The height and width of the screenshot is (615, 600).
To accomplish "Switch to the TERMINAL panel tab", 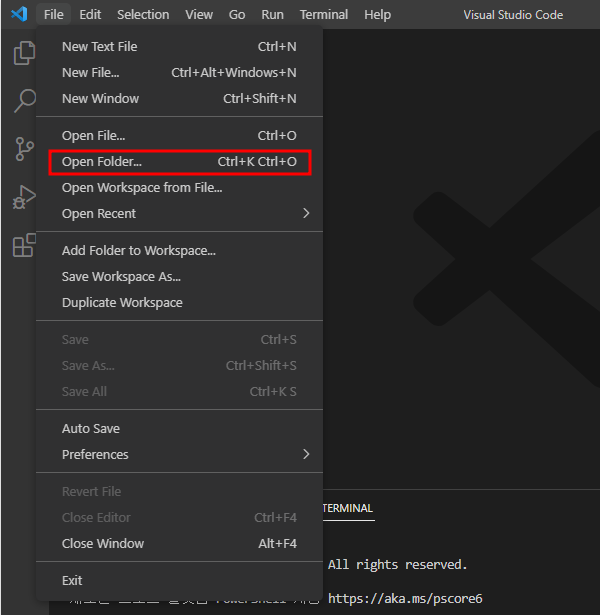I will 348,508.
